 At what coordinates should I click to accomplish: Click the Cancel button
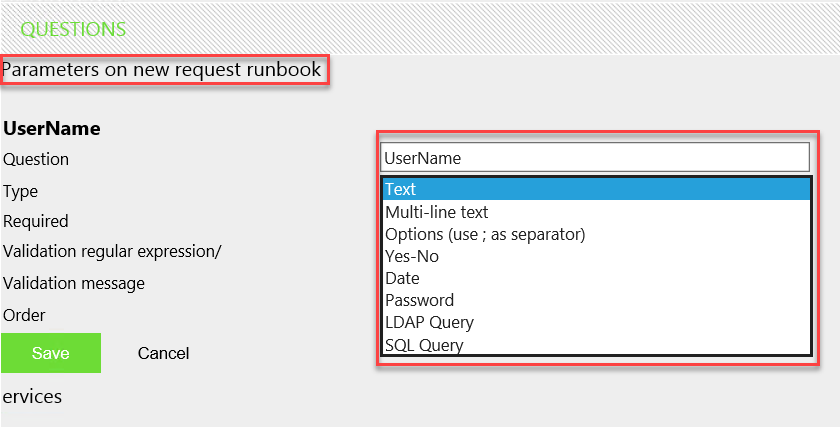pos(163,353)
